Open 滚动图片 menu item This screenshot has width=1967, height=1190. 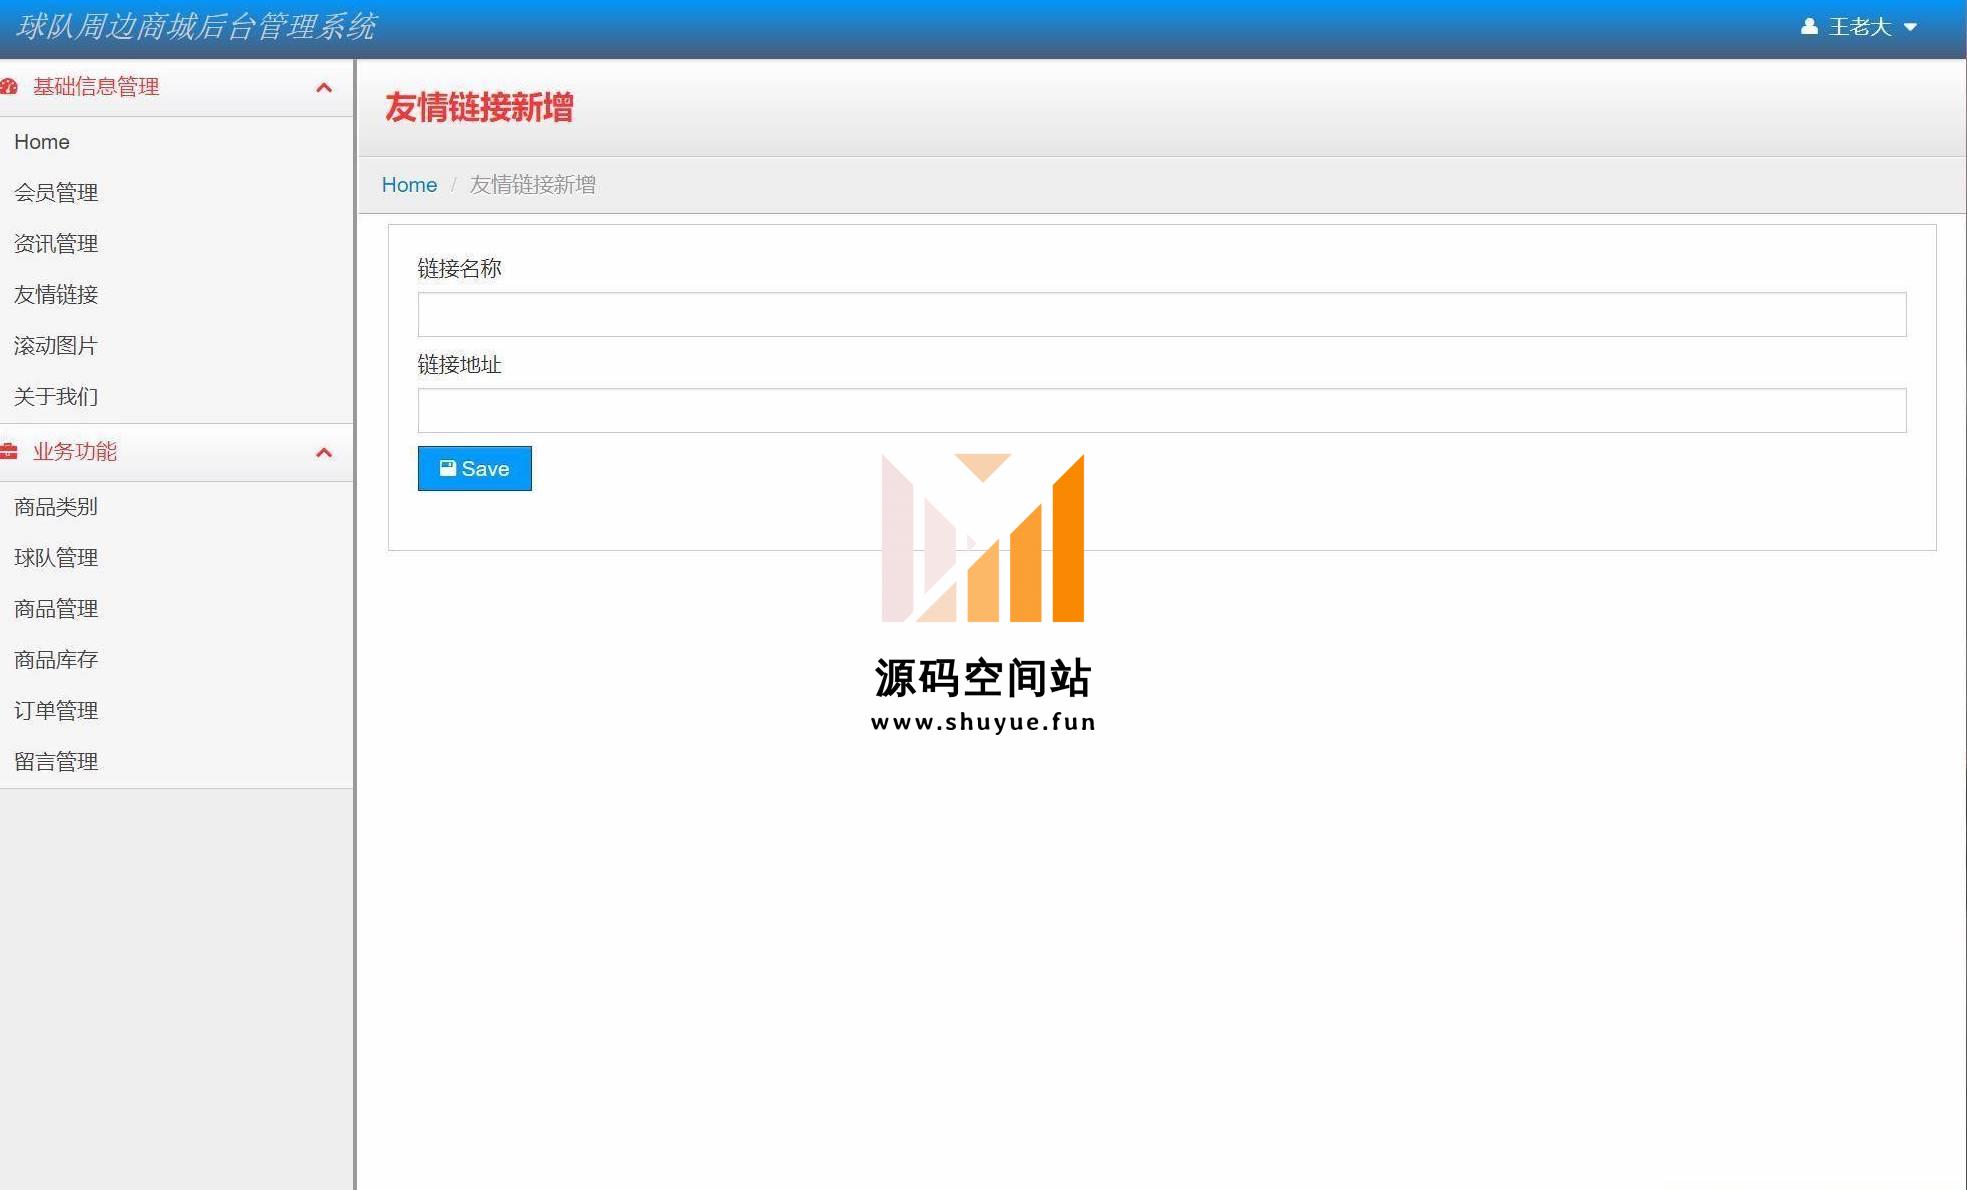pyautogui.click(x=56, y=346)
